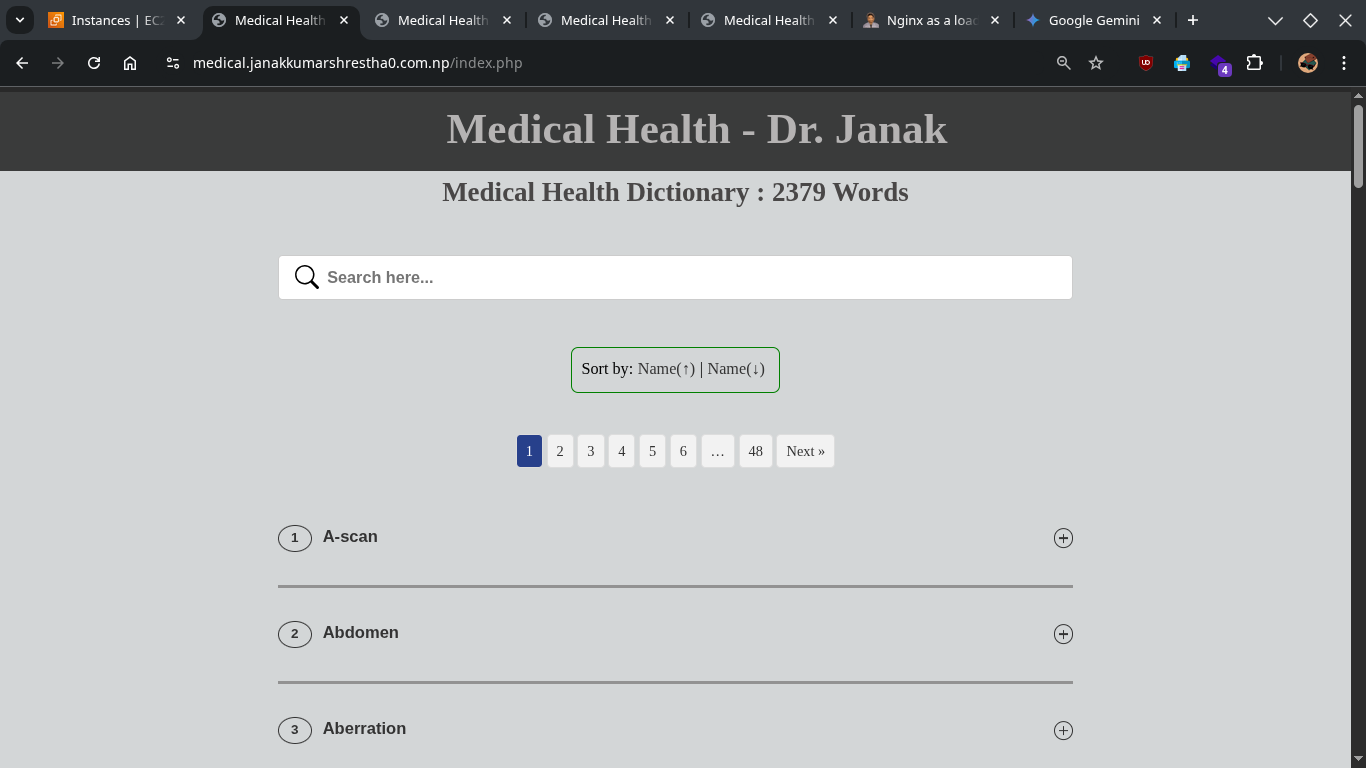Go back using the back arrow
This screenshot has height=768, width=1366.
coord(22,63)
